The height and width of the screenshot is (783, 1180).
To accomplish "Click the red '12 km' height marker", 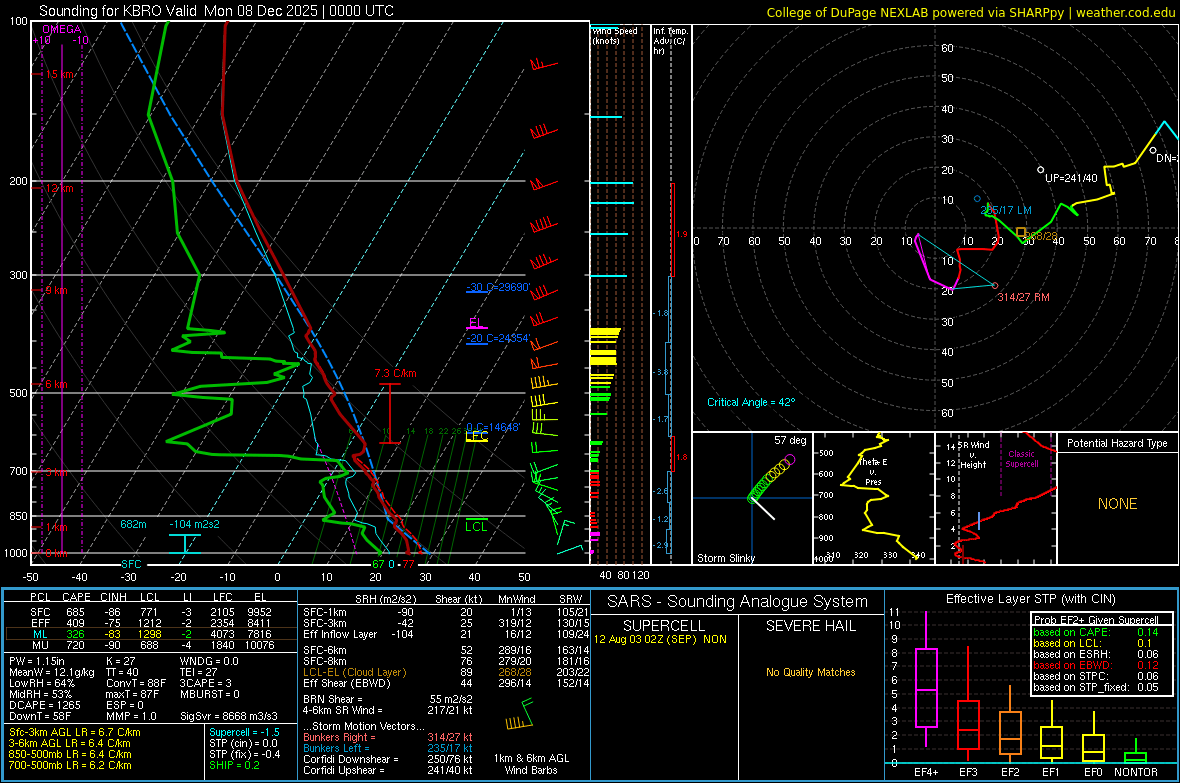I will [59, 188].
